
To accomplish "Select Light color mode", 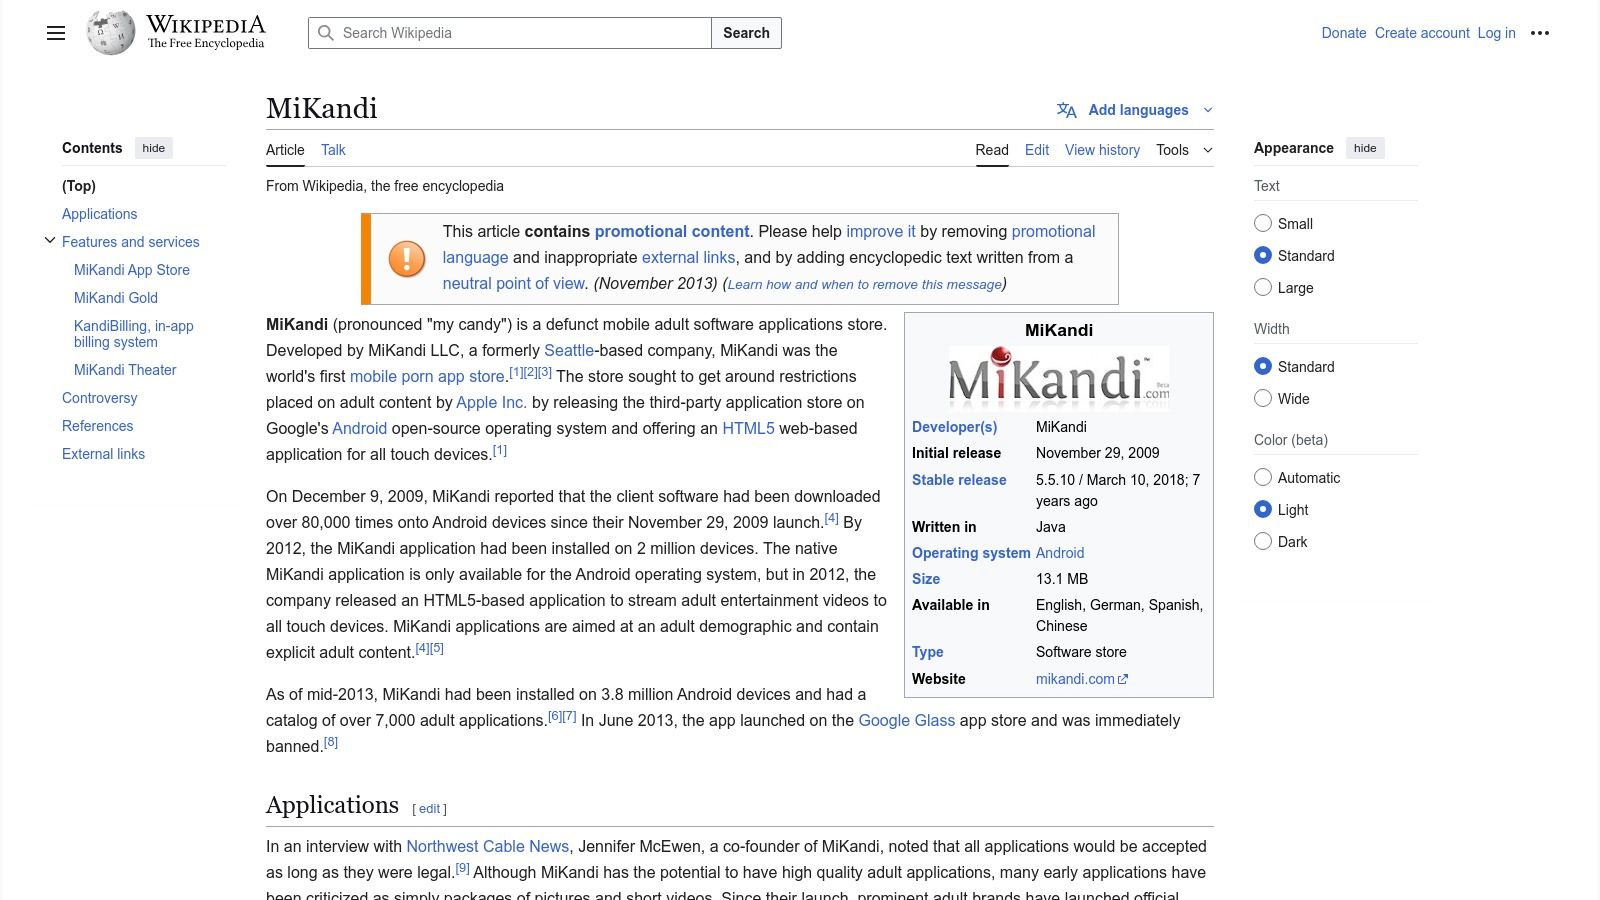I will [x=1263, y=510].
